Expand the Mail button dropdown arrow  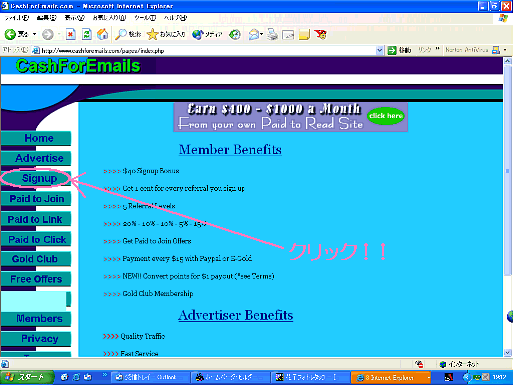[262, 34]
